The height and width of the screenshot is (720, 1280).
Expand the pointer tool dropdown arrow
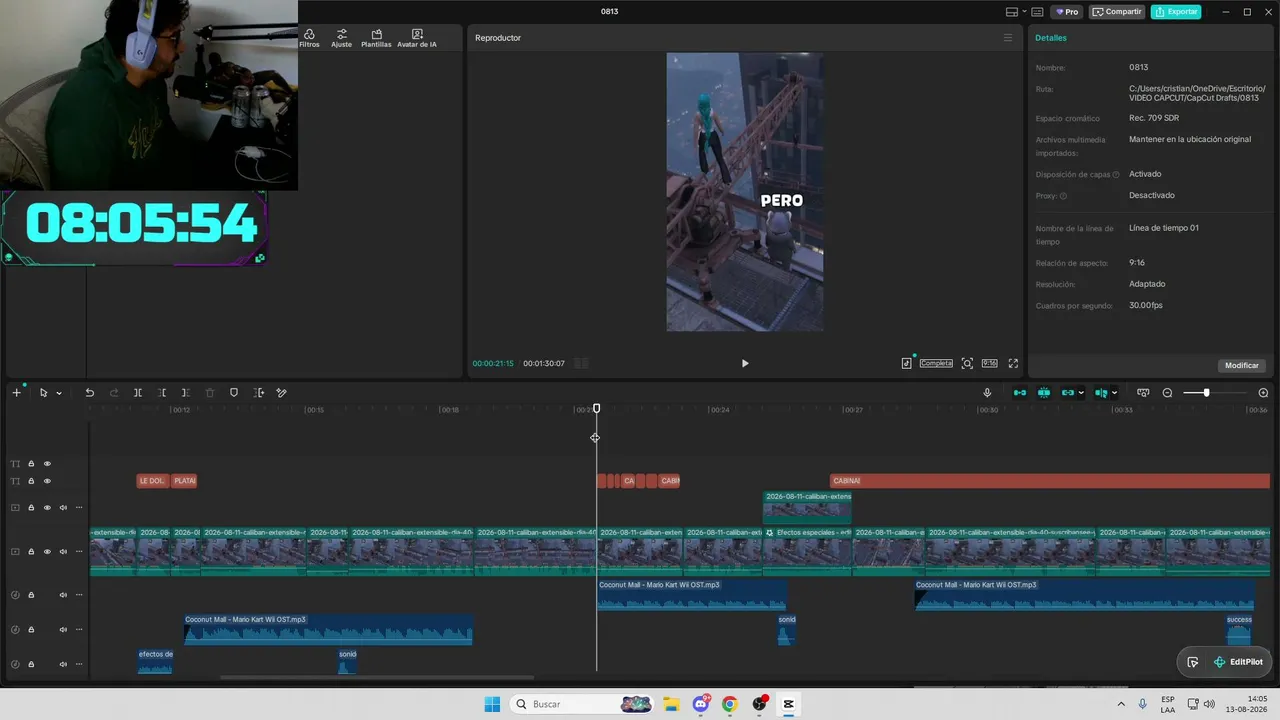pos(59,393)
